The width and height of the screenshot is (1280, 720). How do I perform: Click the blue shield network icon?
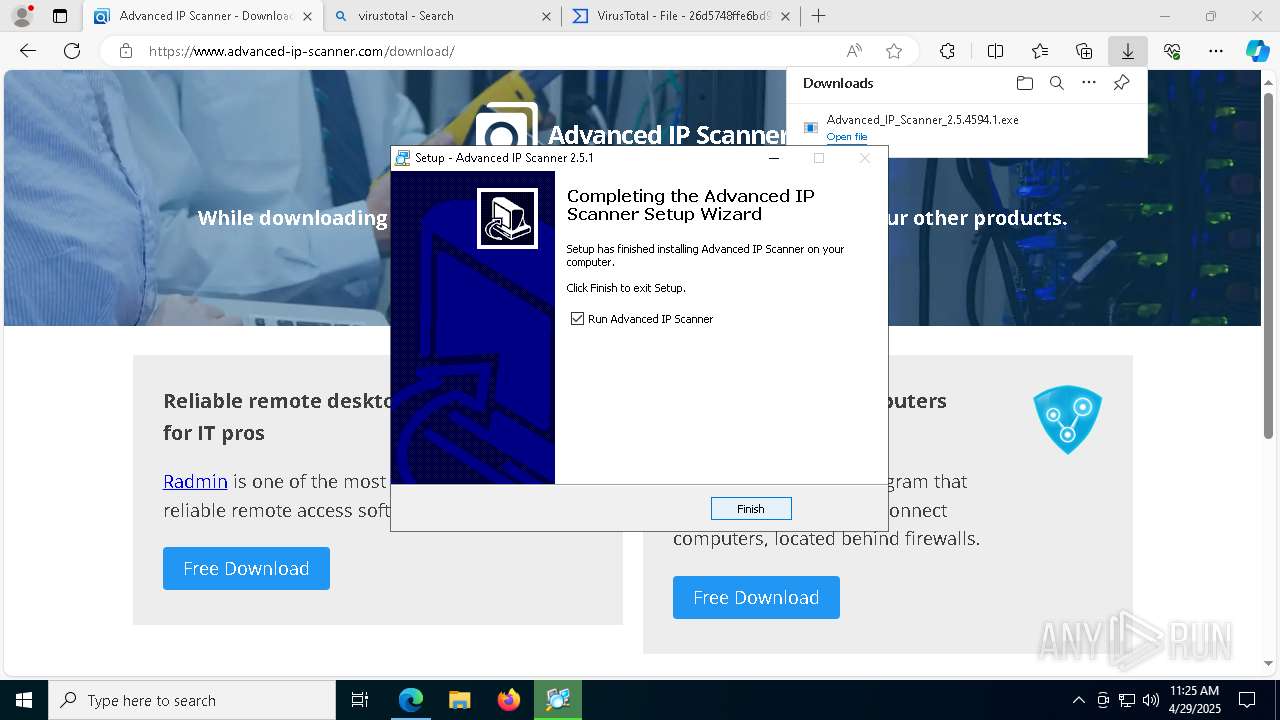pyautogui.click(x=1067, y=419)
